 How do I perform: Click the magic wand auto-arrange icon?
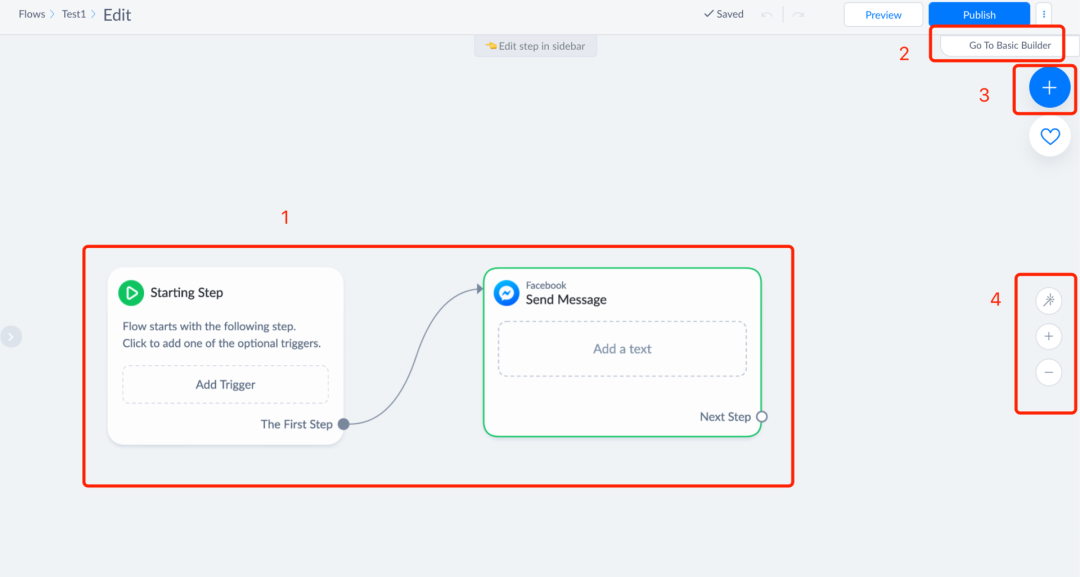coord(1048,300)
